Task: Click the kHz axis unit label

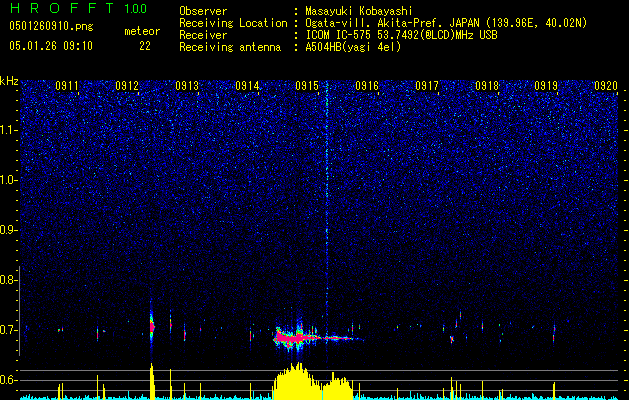Action: pos(9,81)
